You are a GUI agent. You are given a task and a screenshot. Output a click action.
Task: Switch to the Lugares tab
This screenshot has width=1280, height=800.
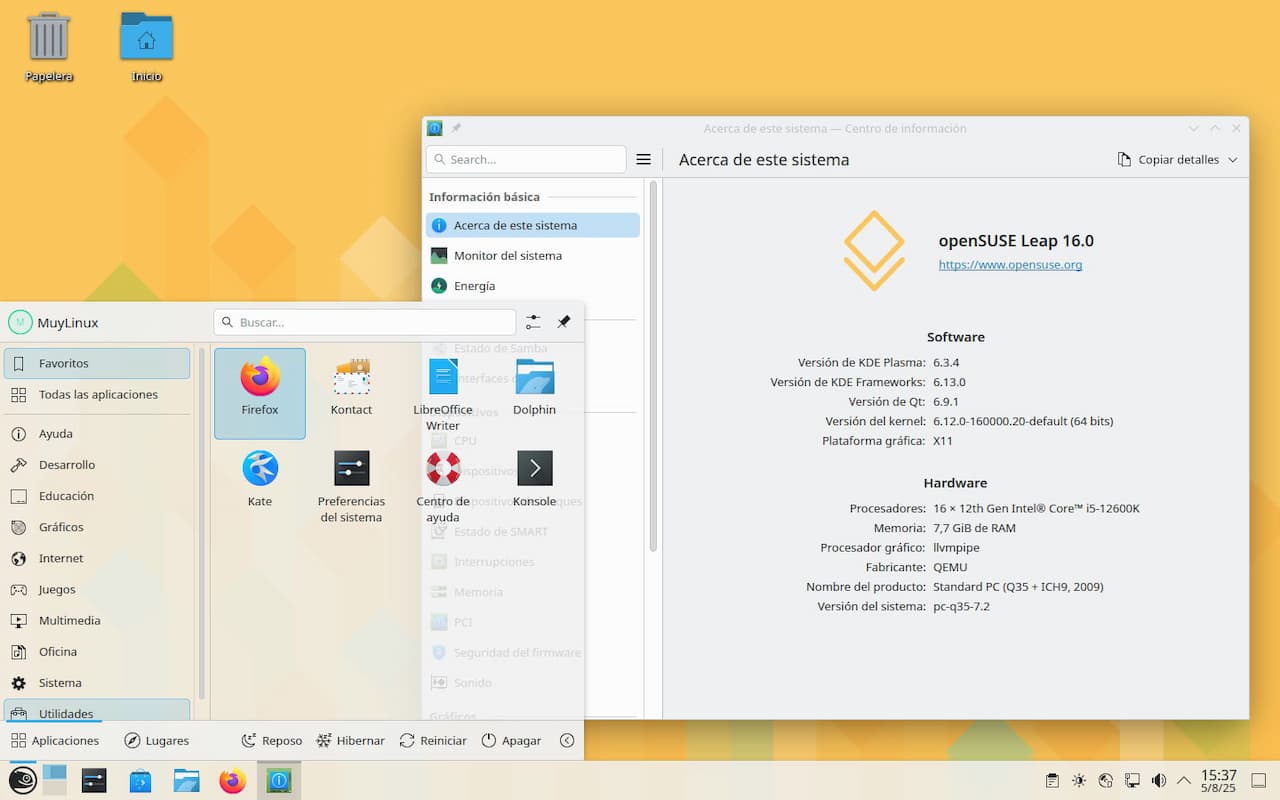click(x=157, y=741)
